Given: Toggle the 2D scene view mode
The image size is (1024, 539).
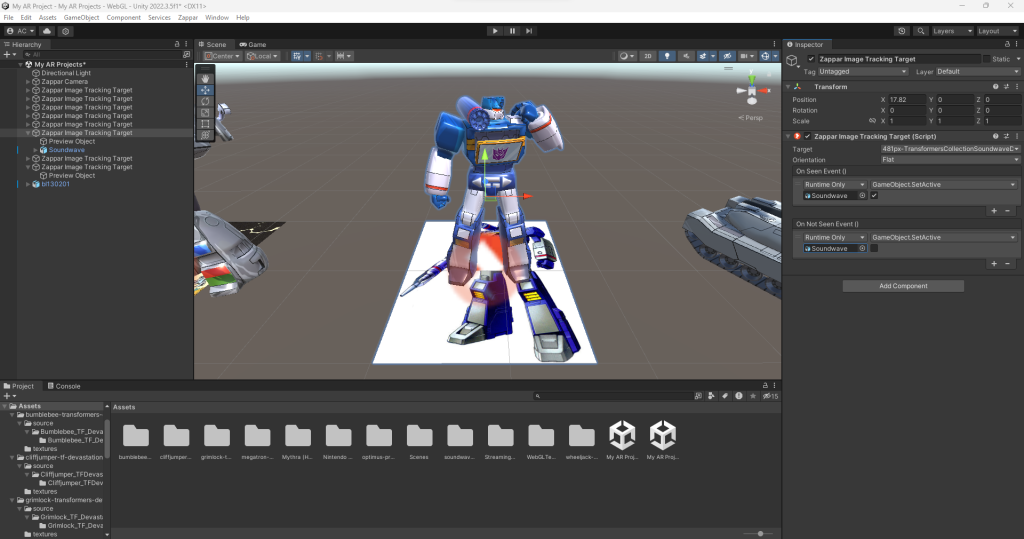Looking at the screenshot, I should coord(648,56).
